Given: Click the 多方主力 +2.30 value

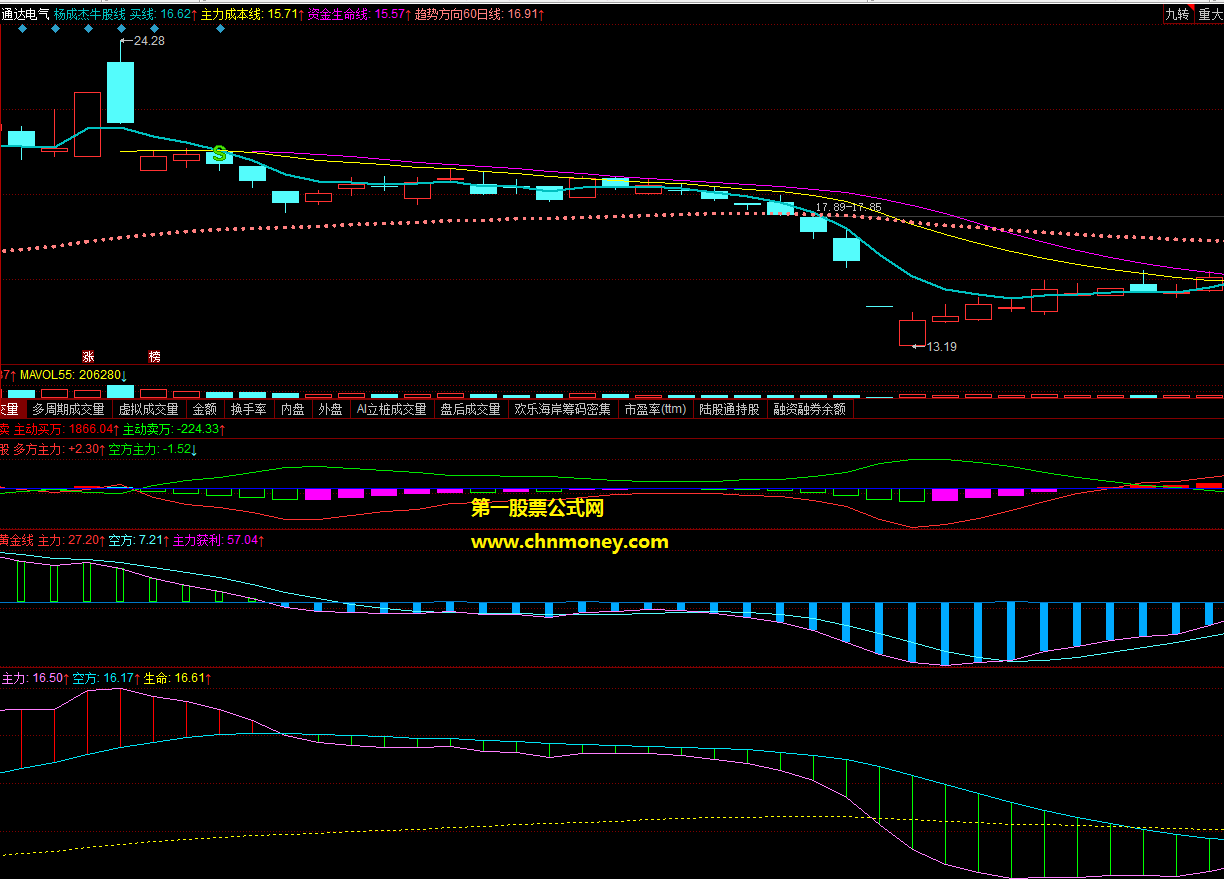Looking at the screenshot, I should [59, 450].
